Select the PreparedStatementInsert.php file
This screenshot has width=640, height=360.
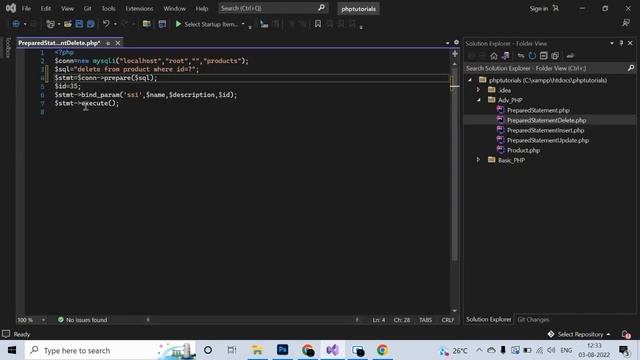545,130
